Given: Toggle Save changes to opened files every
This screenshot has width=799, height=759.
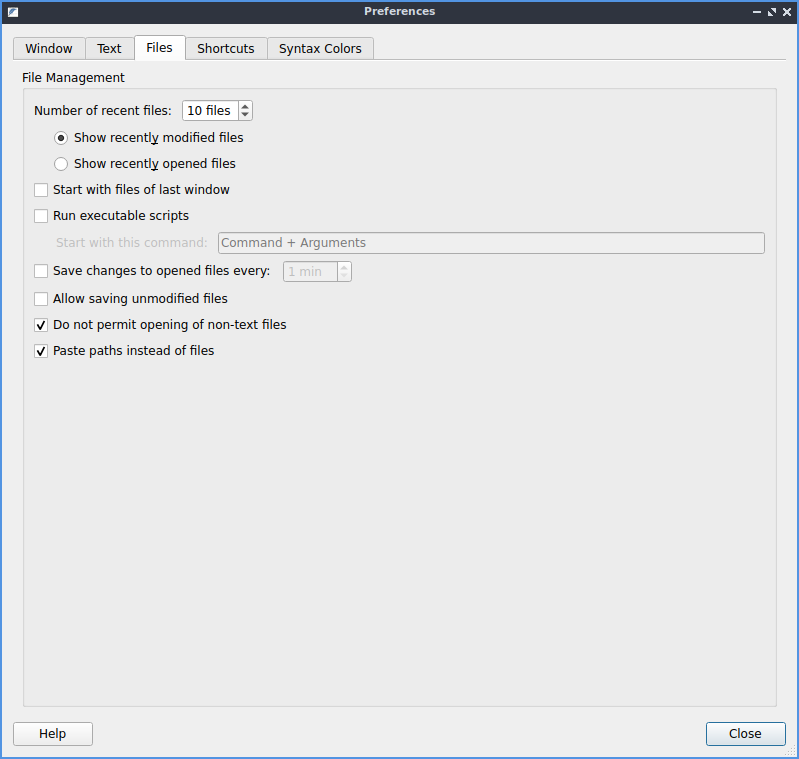Looking at the screenshot, I should coord(41,271).
